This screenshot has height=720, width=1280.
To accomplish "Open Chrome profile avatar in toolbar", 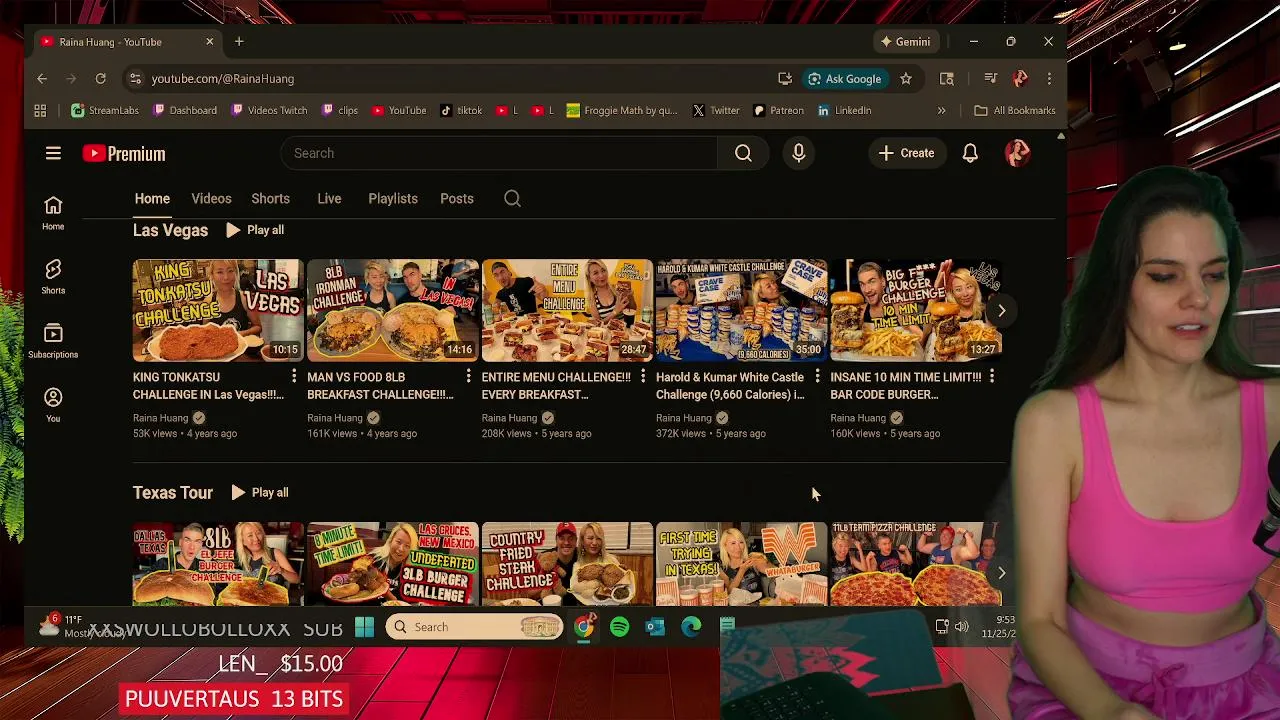I will pyautogui.click(x=1020, y=78).
